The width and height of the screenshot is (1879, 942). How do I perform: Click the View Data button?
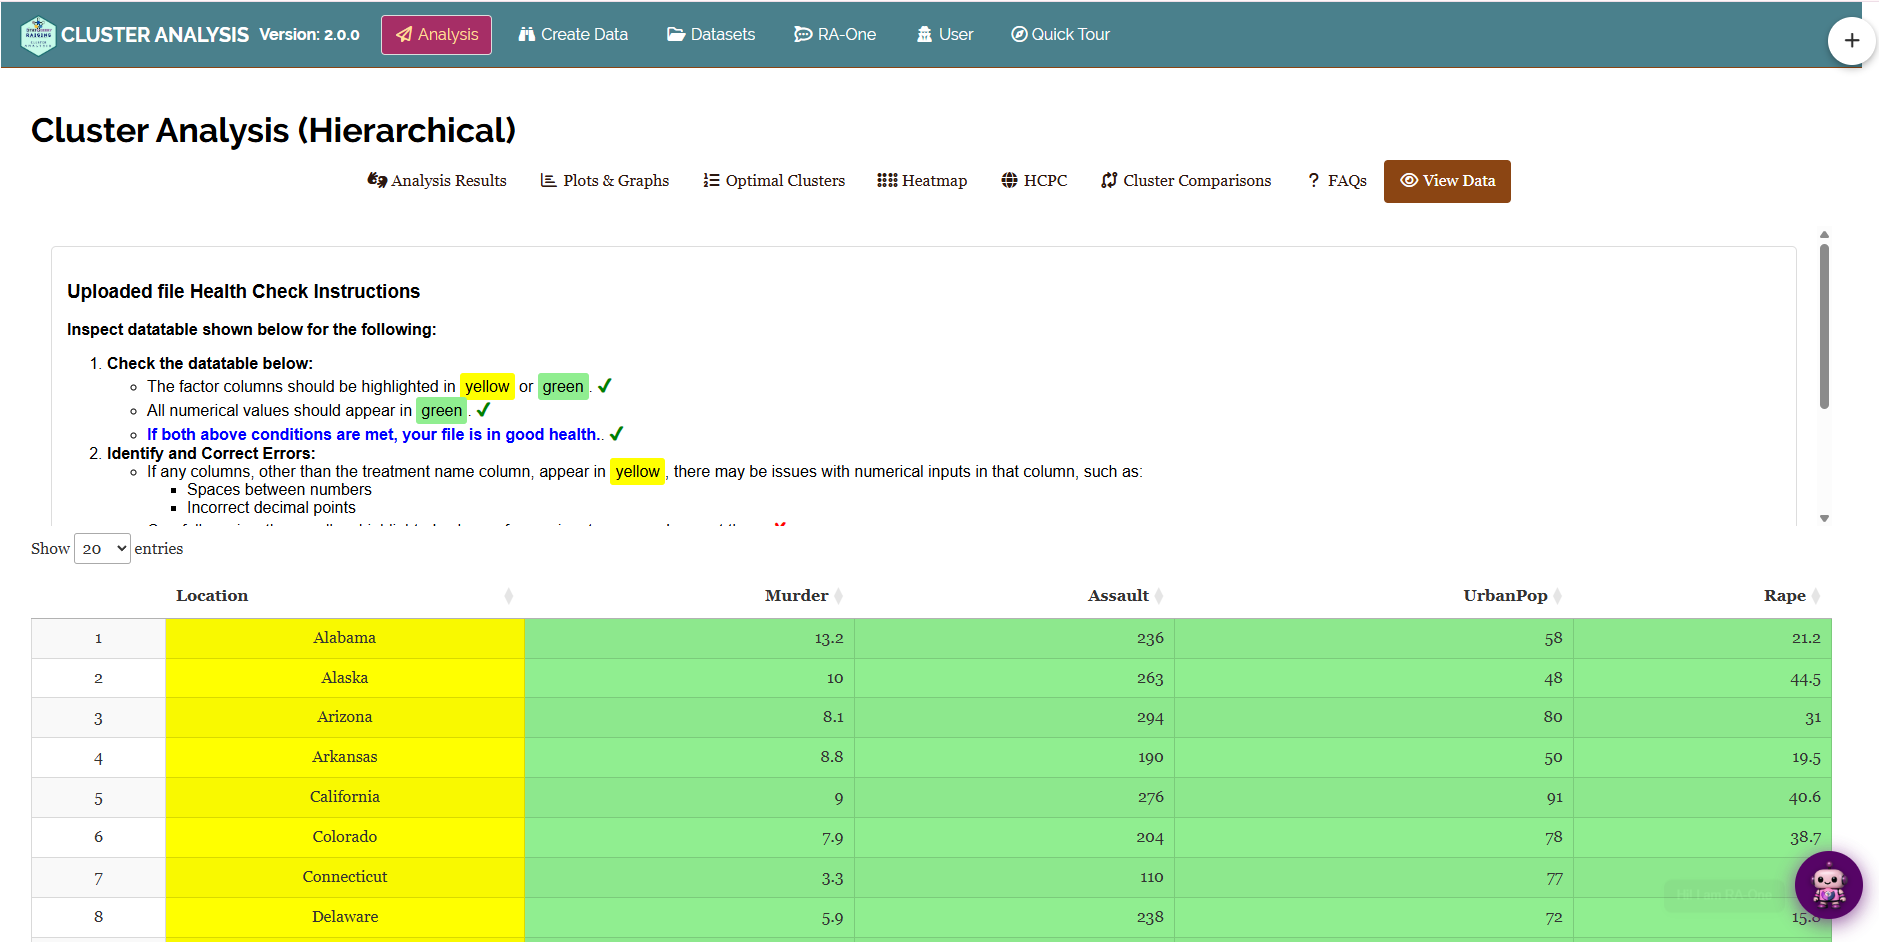tap(1447, 181)
